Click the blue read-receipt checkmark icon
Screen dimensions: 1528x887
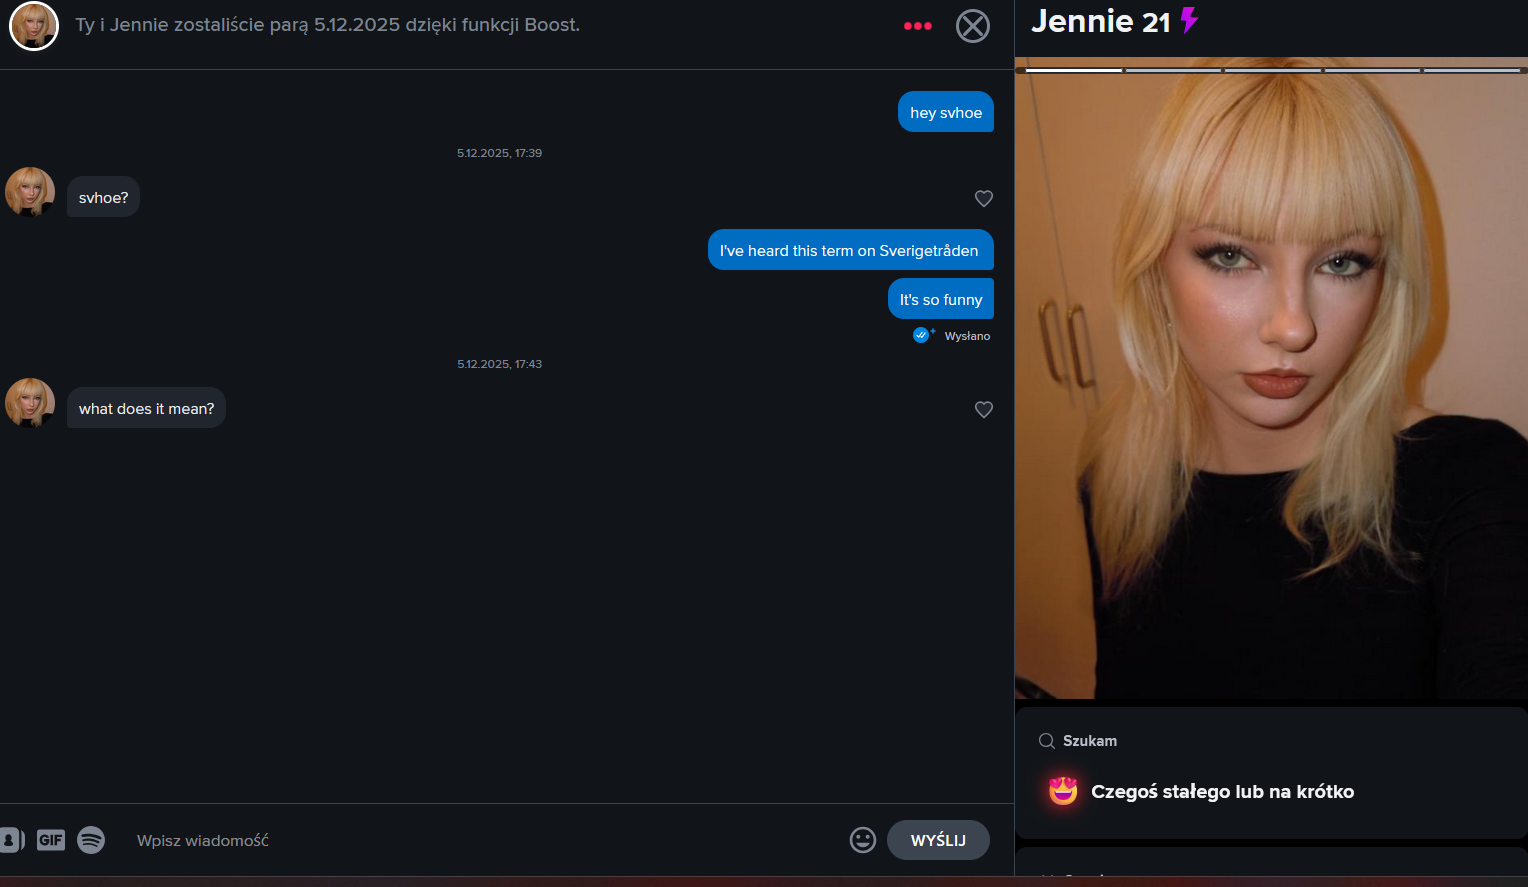922,335
